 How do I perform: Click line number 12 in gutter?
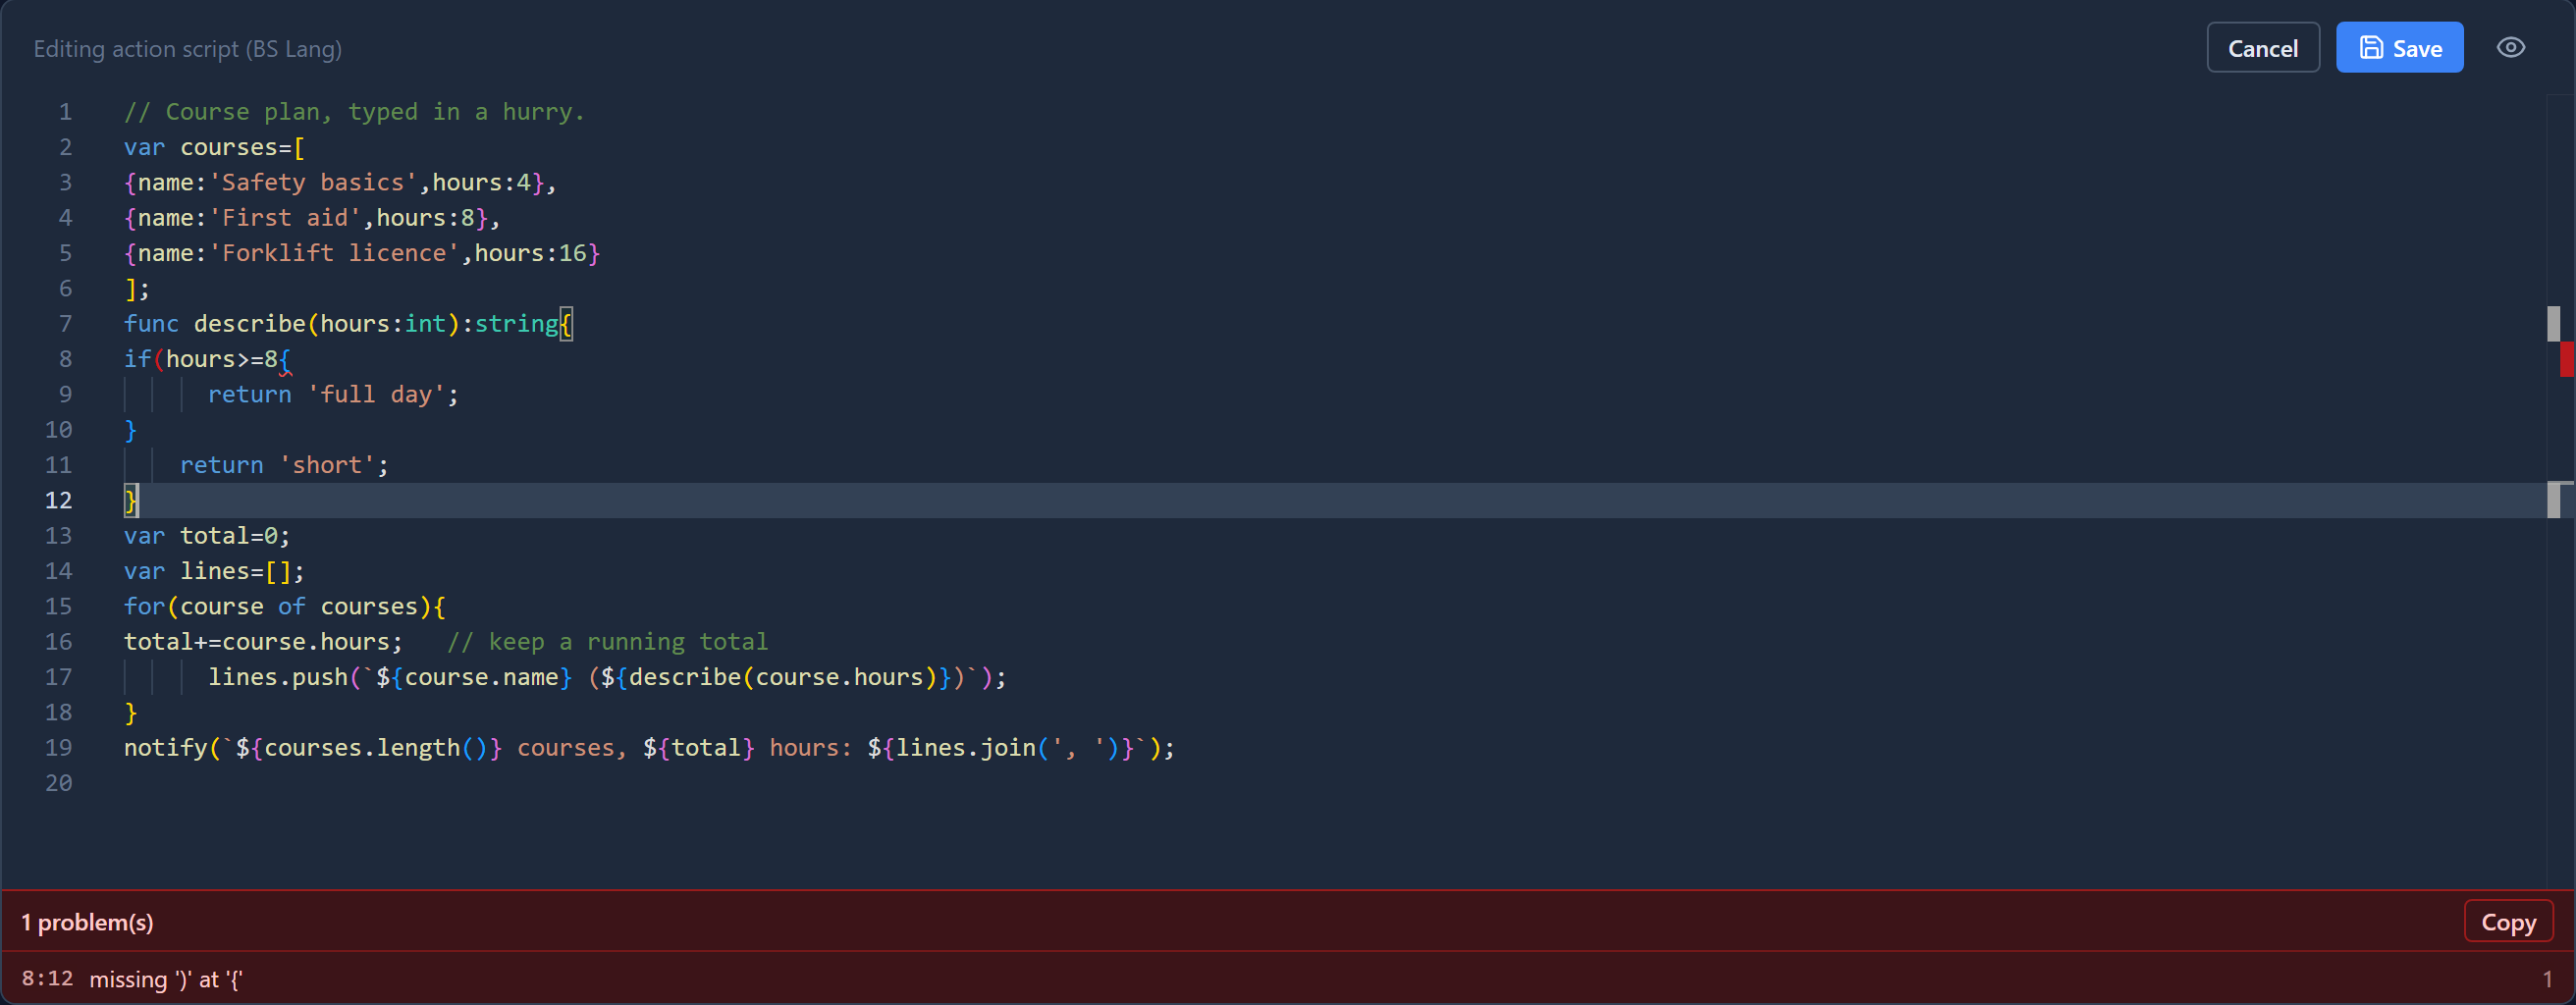pyautogui.click(x=58, y=500)
